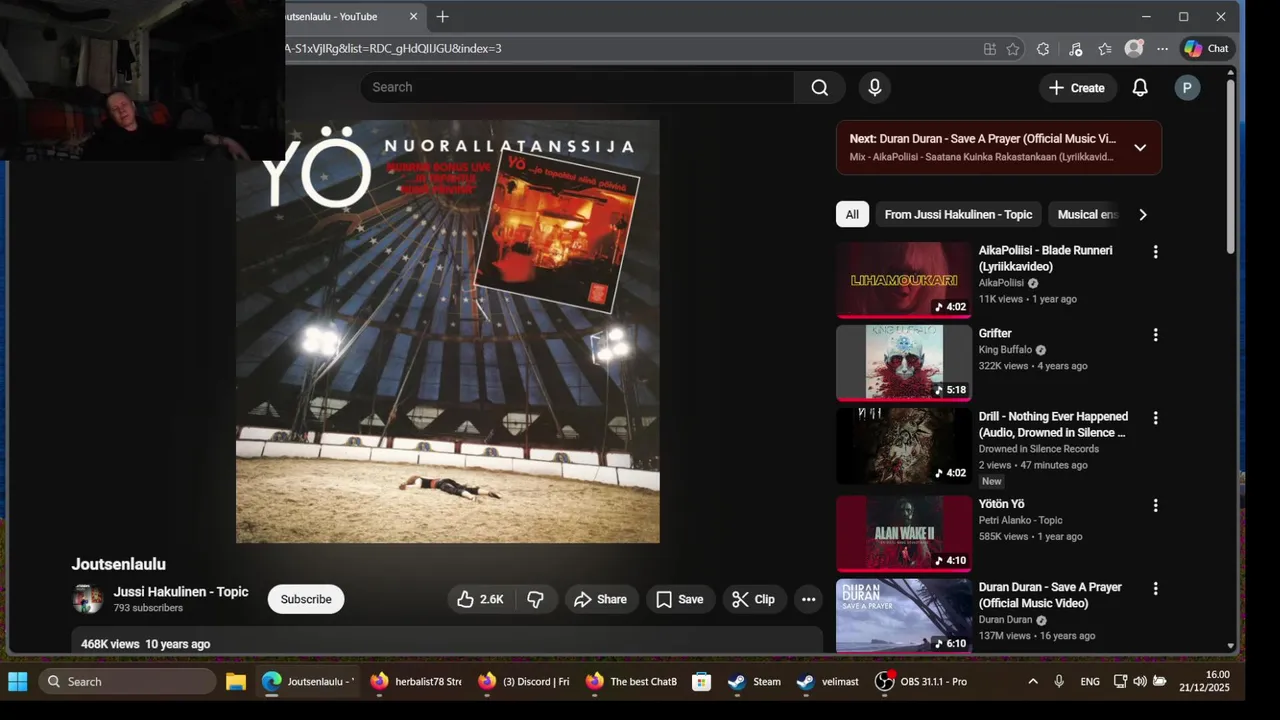Click the Joutsenlaulu album art player
The image size is (1280, 720).
pyautogui.click(x=448, y=332)
